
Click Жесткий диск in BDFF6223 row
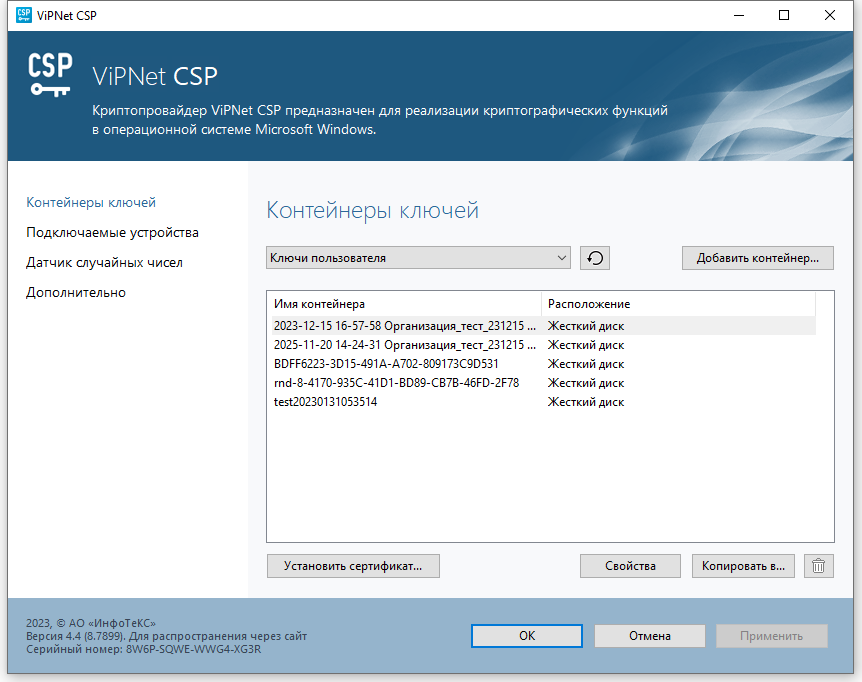pos(586,364)
